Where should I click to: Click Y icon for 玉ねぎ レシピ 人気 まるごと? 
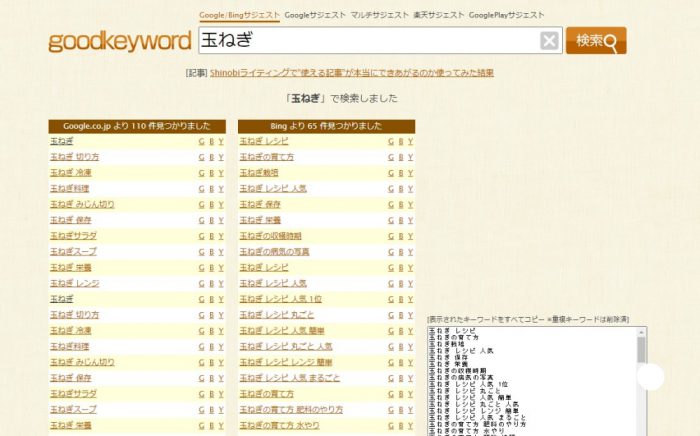coord(410,378)
